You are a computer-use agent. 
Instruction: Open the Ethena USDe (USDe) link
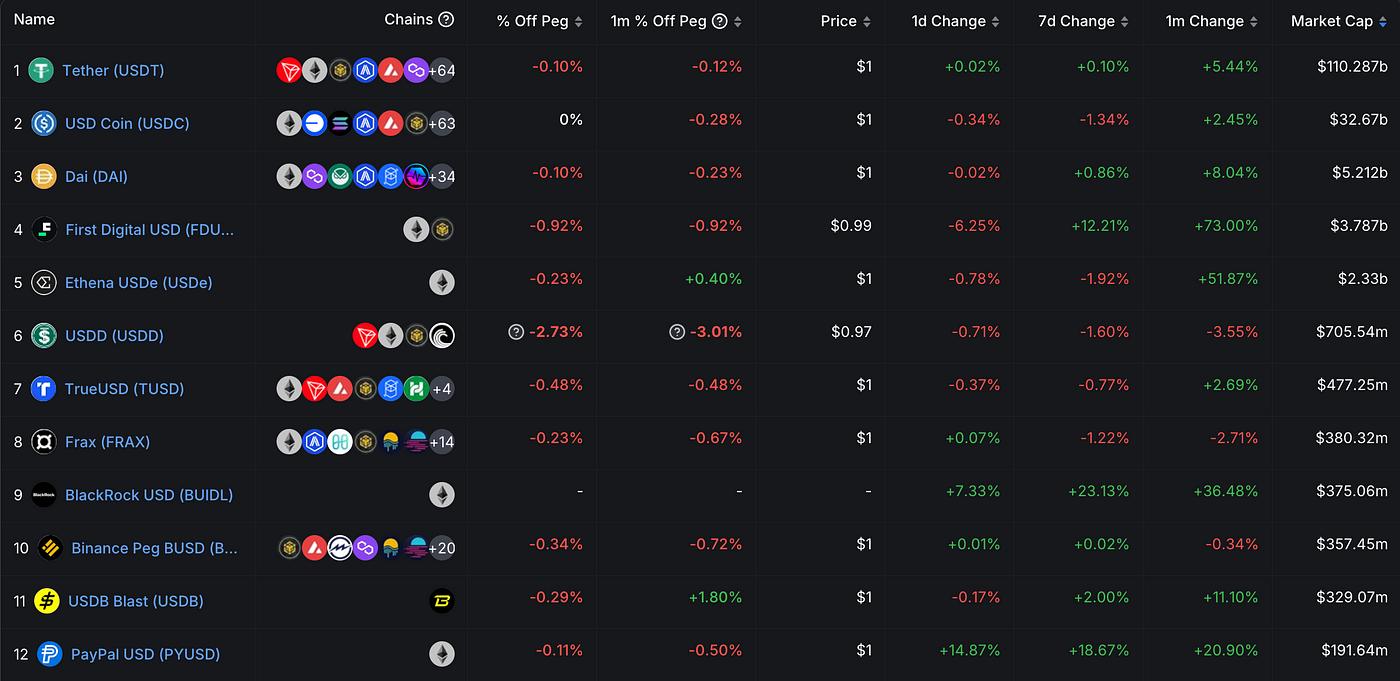click(x=138, y=282)
